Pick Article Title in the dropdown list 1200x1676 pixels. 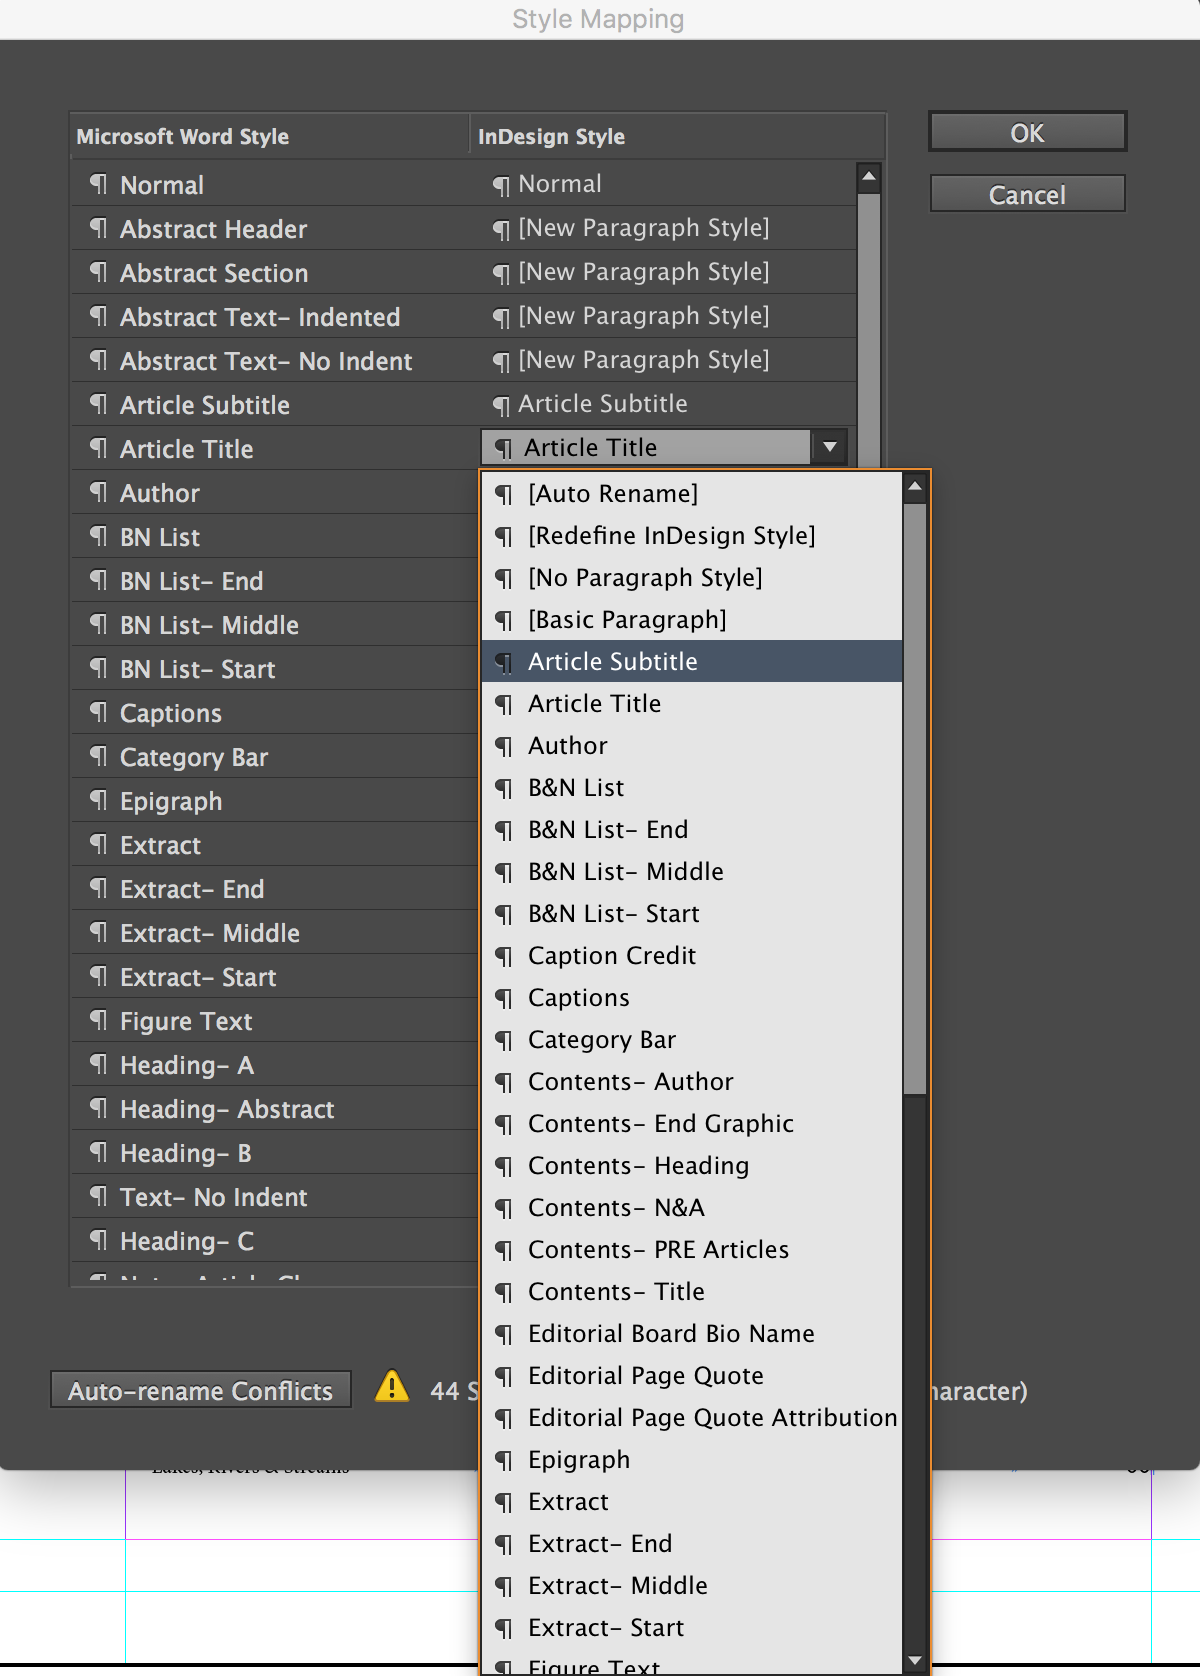coord(692,703)
